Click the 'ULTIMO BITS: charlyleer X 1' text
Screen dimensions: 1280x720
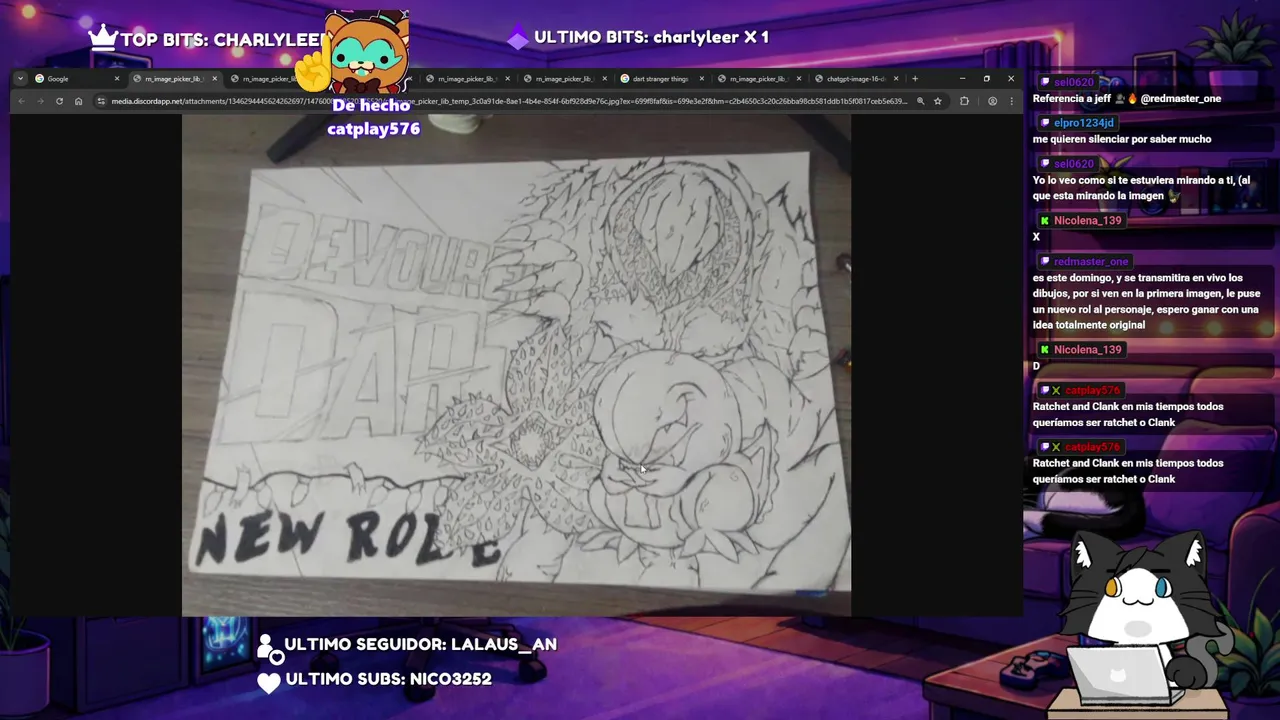tap(651, 37)
